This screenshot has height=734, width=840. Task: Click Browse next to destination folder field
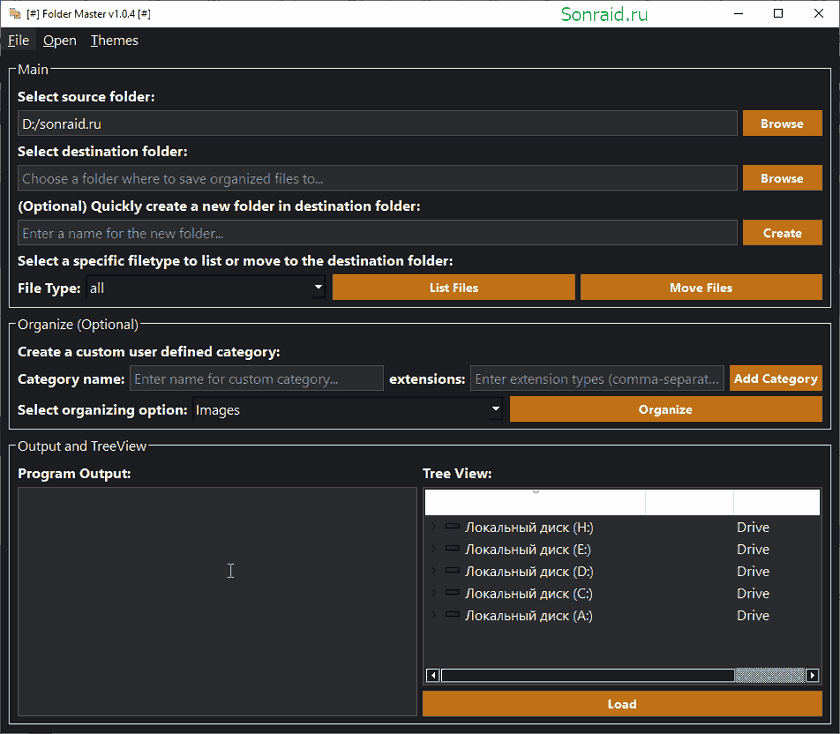pyautogui.click(x=782, y=178)
